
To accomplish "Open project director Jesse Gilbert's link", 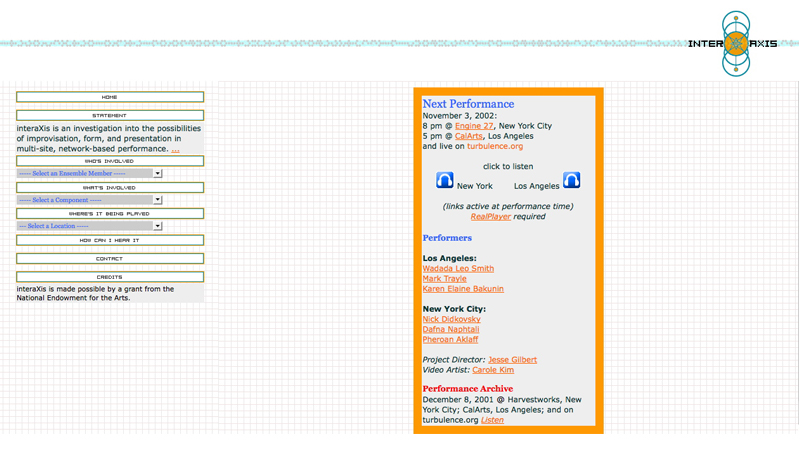I will click(x=512, y=360).
